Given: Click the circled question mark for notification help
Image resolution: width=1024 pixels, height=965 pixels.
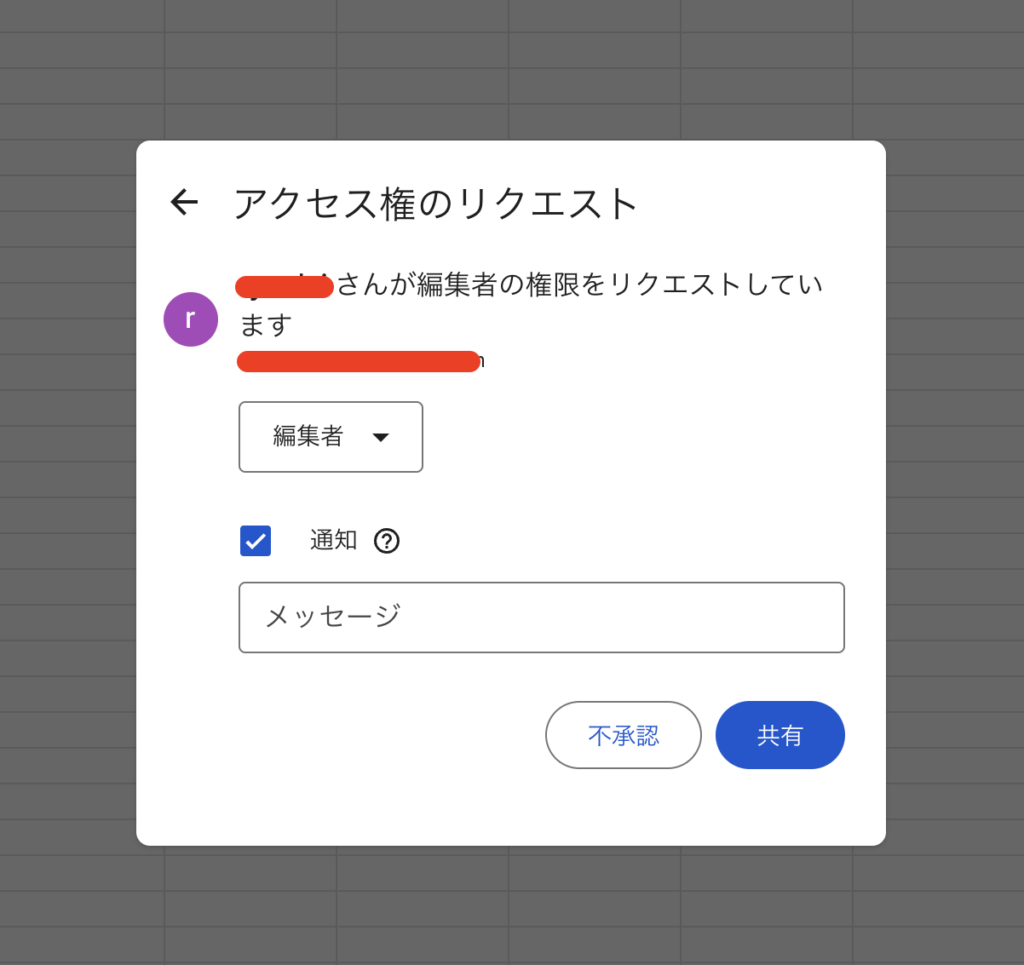Looking at the screenshot, I should 386,540.
